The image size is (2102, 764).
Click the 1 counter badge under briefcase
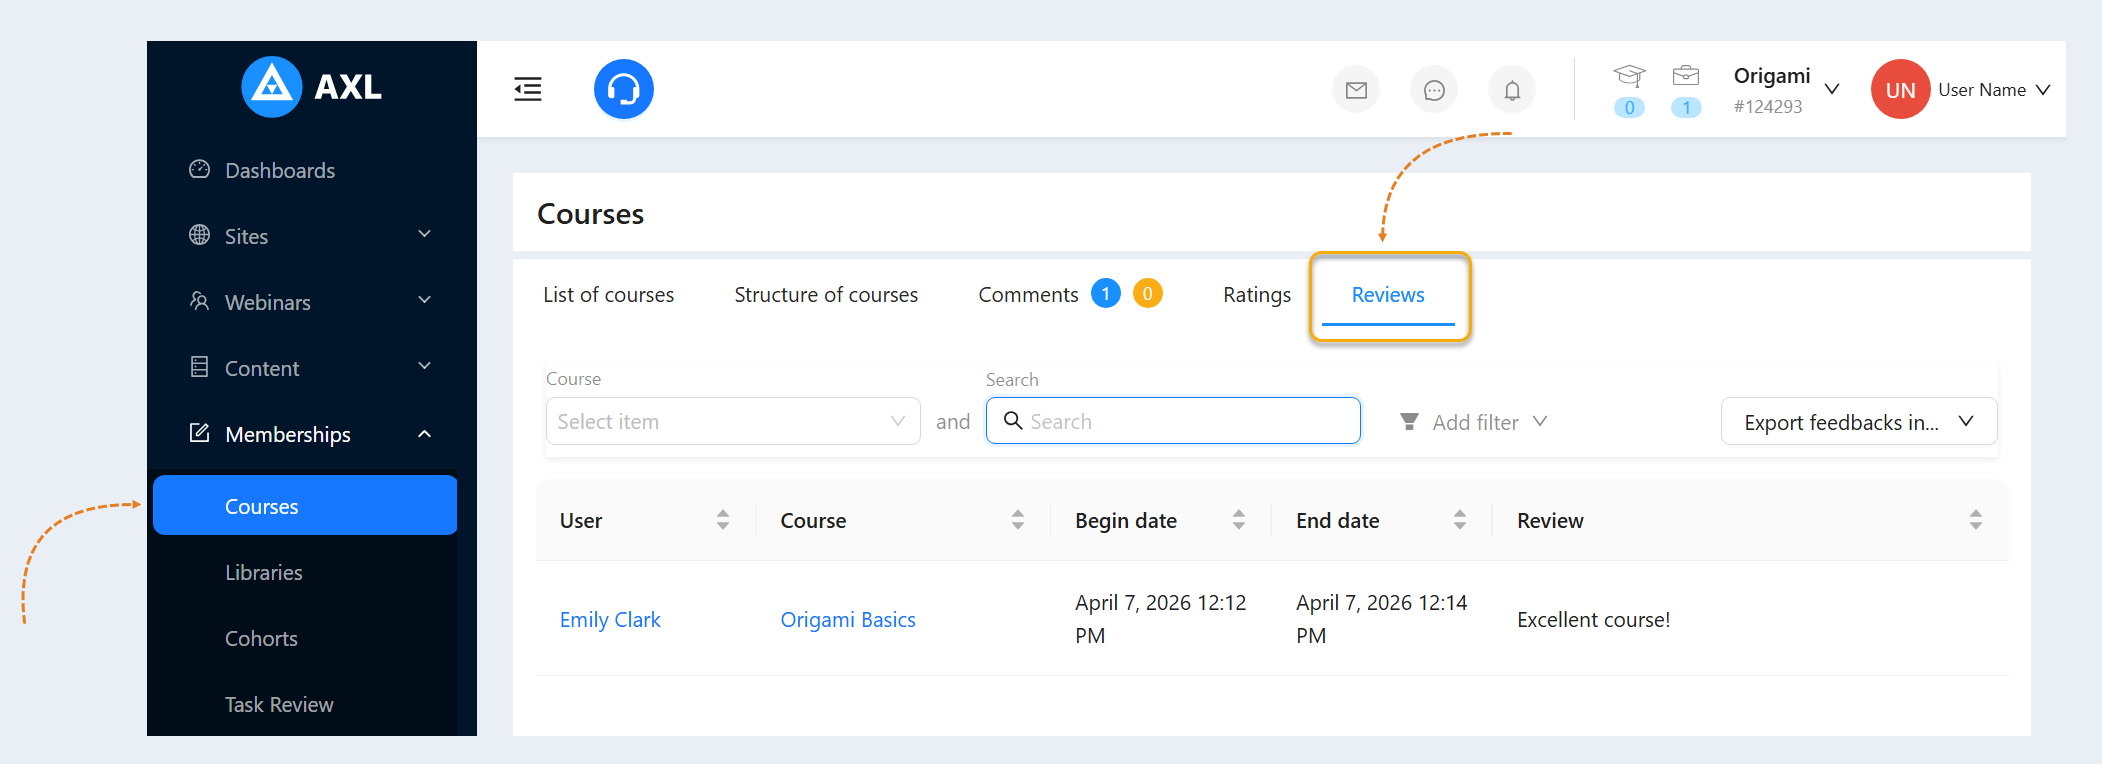tap(1686, 107)
